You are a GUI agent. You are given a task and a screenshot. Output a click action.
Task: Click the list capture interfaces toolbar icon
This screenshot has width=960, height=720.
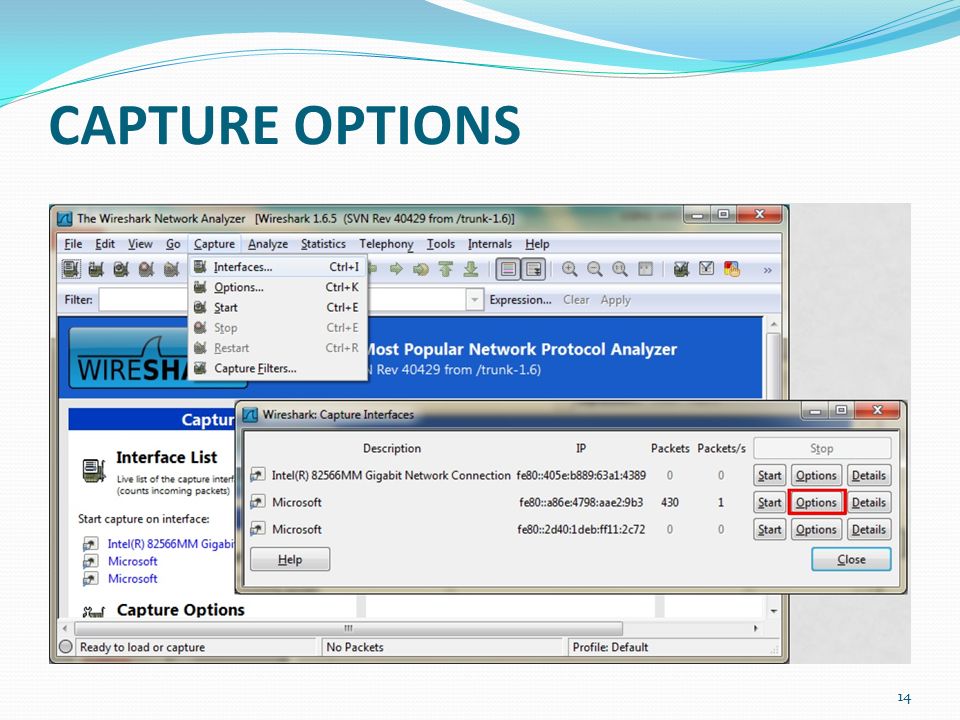click(x=71, y=269)
